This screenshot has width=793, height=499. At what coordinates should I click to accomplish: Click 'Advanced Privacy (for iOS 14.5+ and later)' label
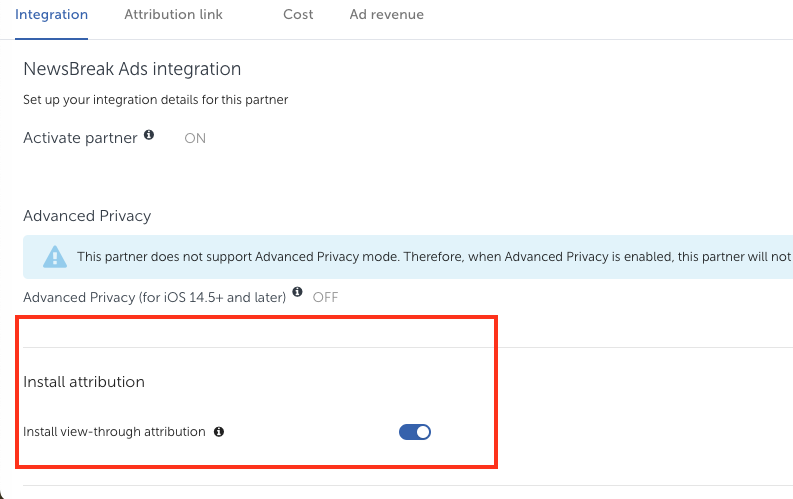[154, 297]
